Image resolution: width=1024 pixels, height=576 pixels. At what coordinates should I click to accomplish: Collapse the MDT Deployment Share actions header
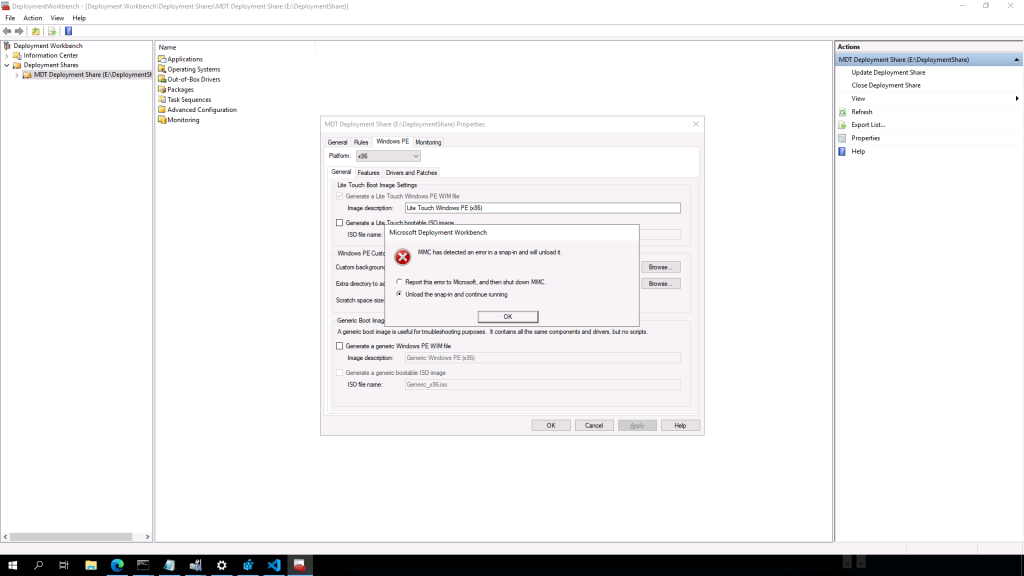click(1016, 60)
